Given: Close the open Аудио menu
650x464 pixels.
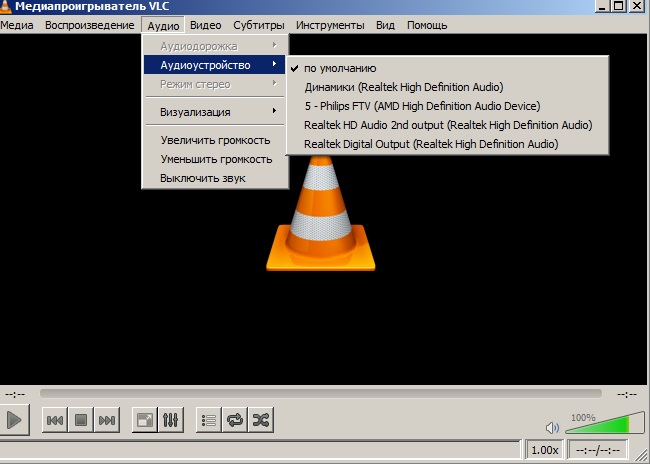Looking at the screenshot, I should (163, 26).
